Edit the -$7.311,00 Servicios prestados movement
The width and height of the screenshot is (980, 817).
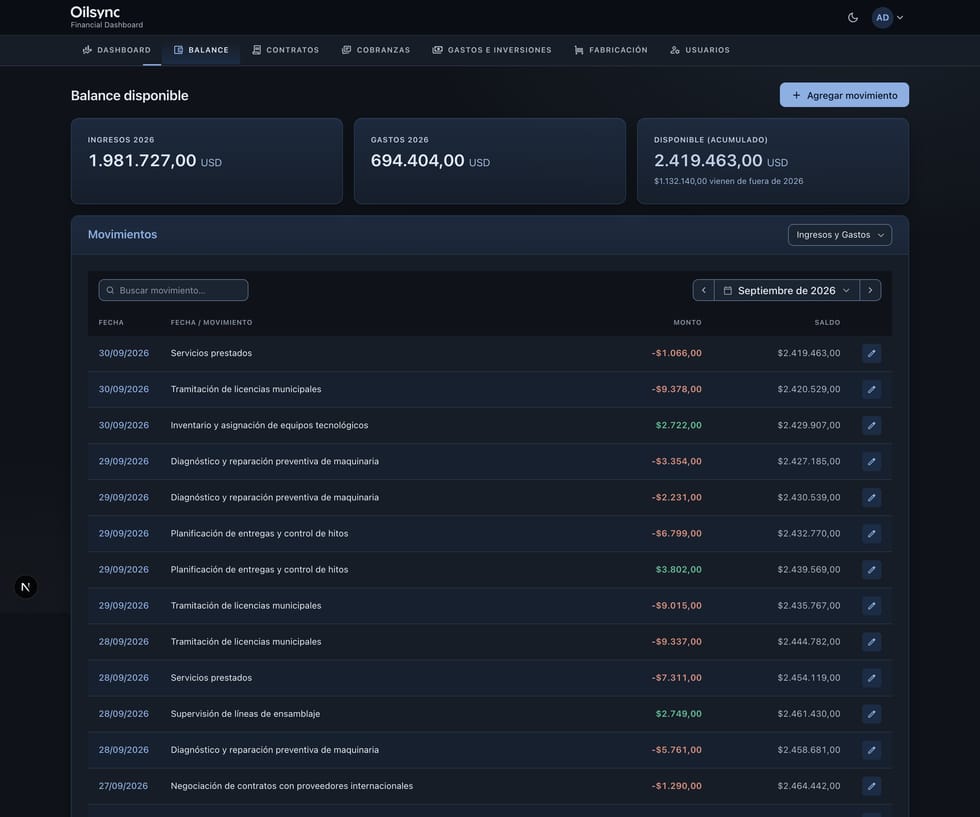point(871,678)
